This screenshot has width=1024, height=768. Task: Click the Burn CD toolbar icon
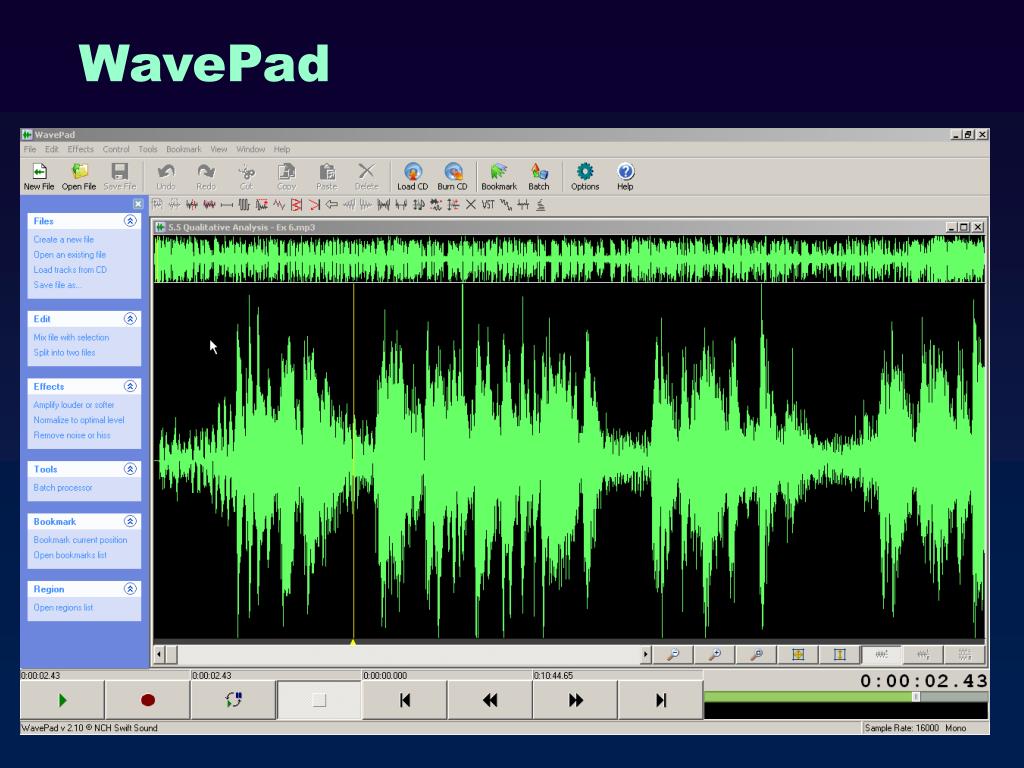coord(453,177)
